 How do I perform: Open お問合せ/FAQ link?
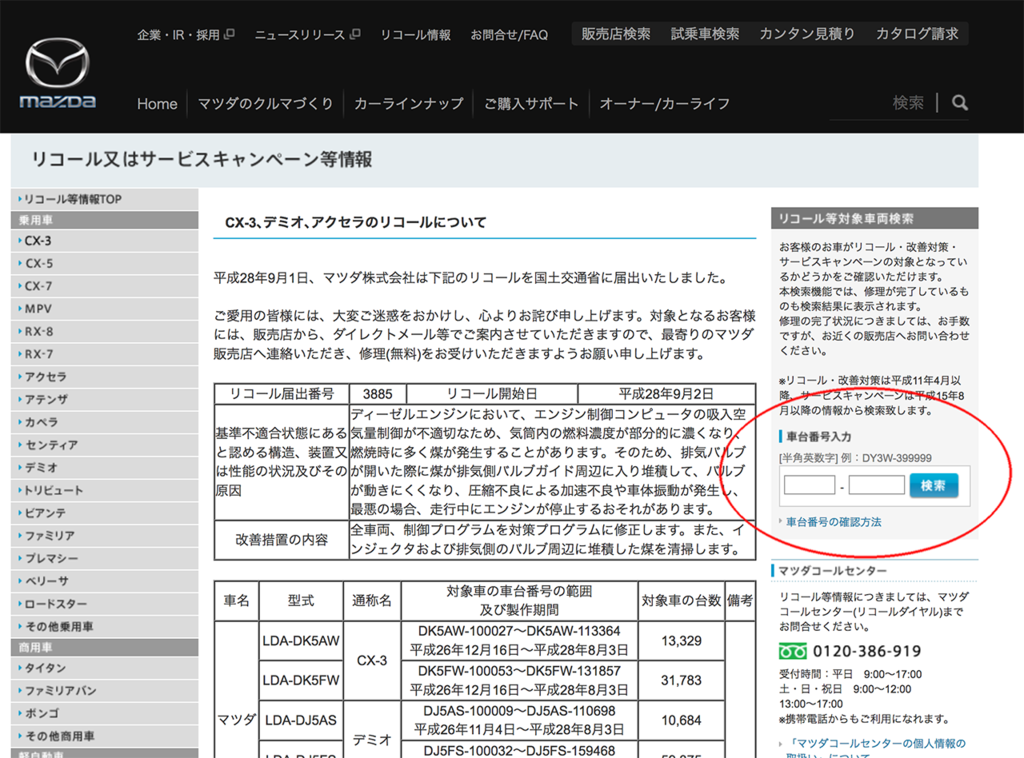point(509,35)
